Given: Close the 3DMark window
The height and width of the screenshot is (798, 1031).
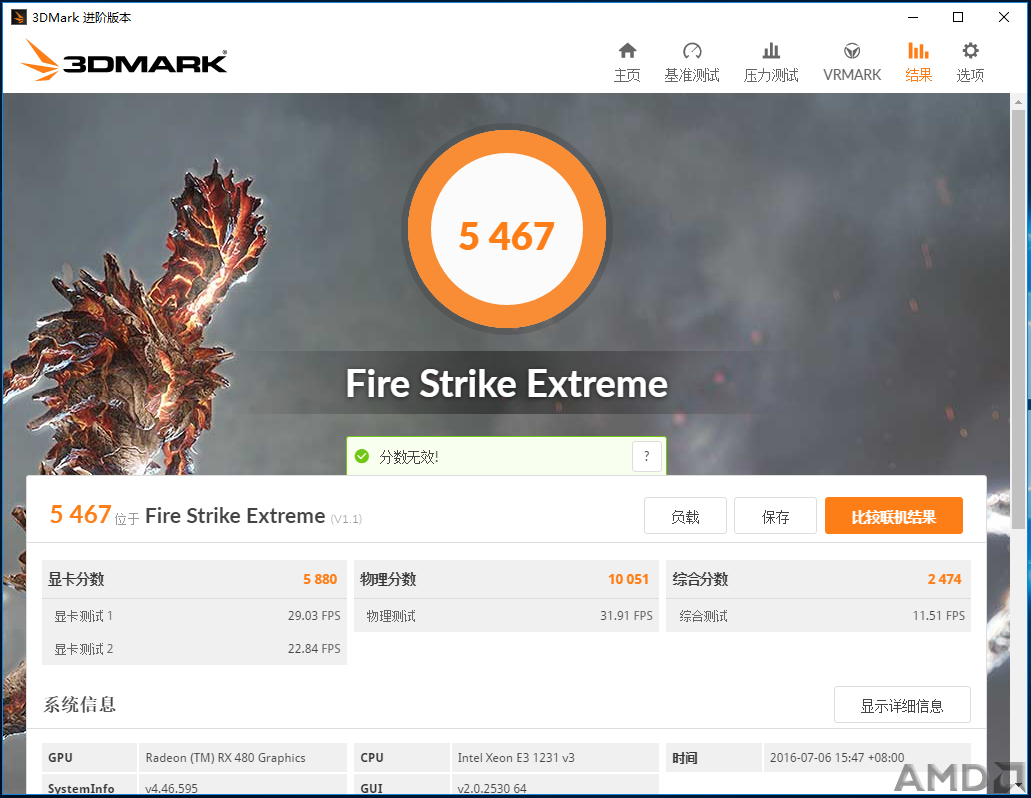Looking at the screenshot, I should click(x=1003, y=17).
